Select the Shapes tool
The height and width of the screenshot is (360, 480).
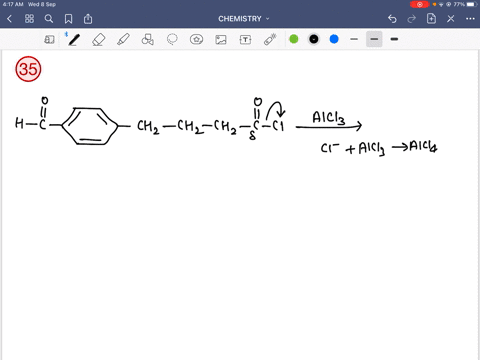point(148,39)
